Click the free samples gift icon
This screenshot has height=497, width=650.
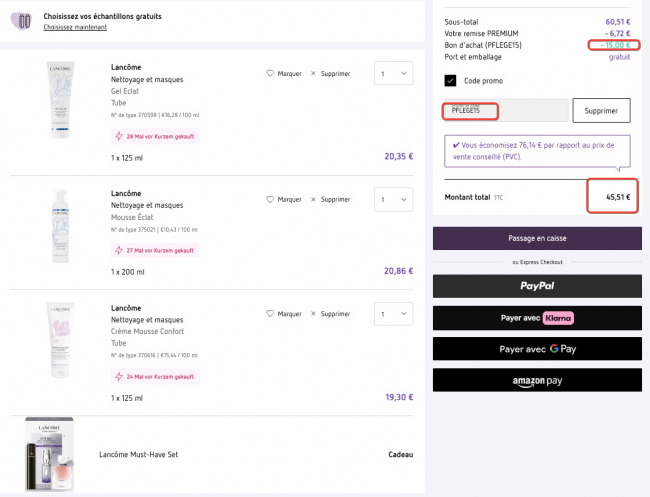tap(25, 21)
